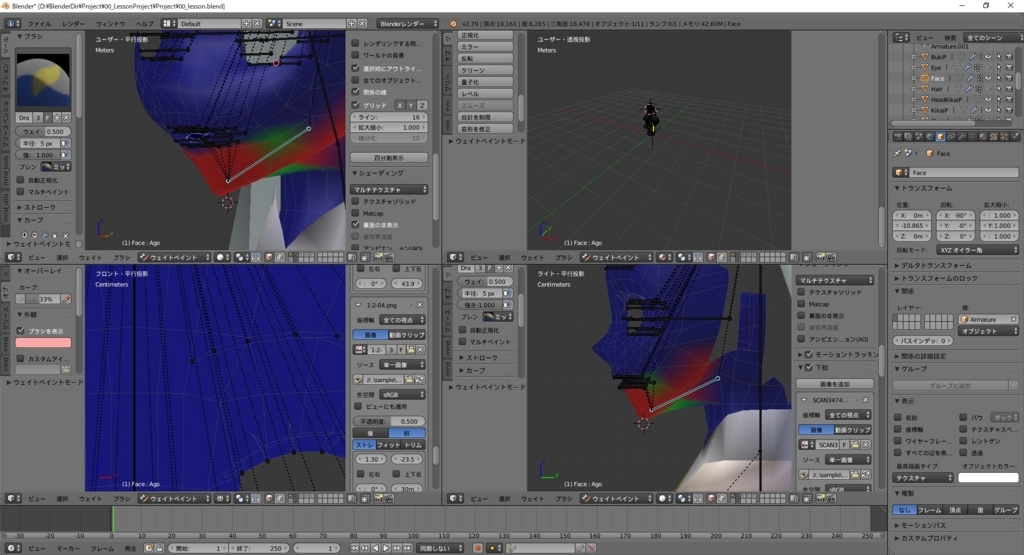
Task: Adjust the ウェイト 0.500 slider in top-left brush panel
Action: click(44, 131)
